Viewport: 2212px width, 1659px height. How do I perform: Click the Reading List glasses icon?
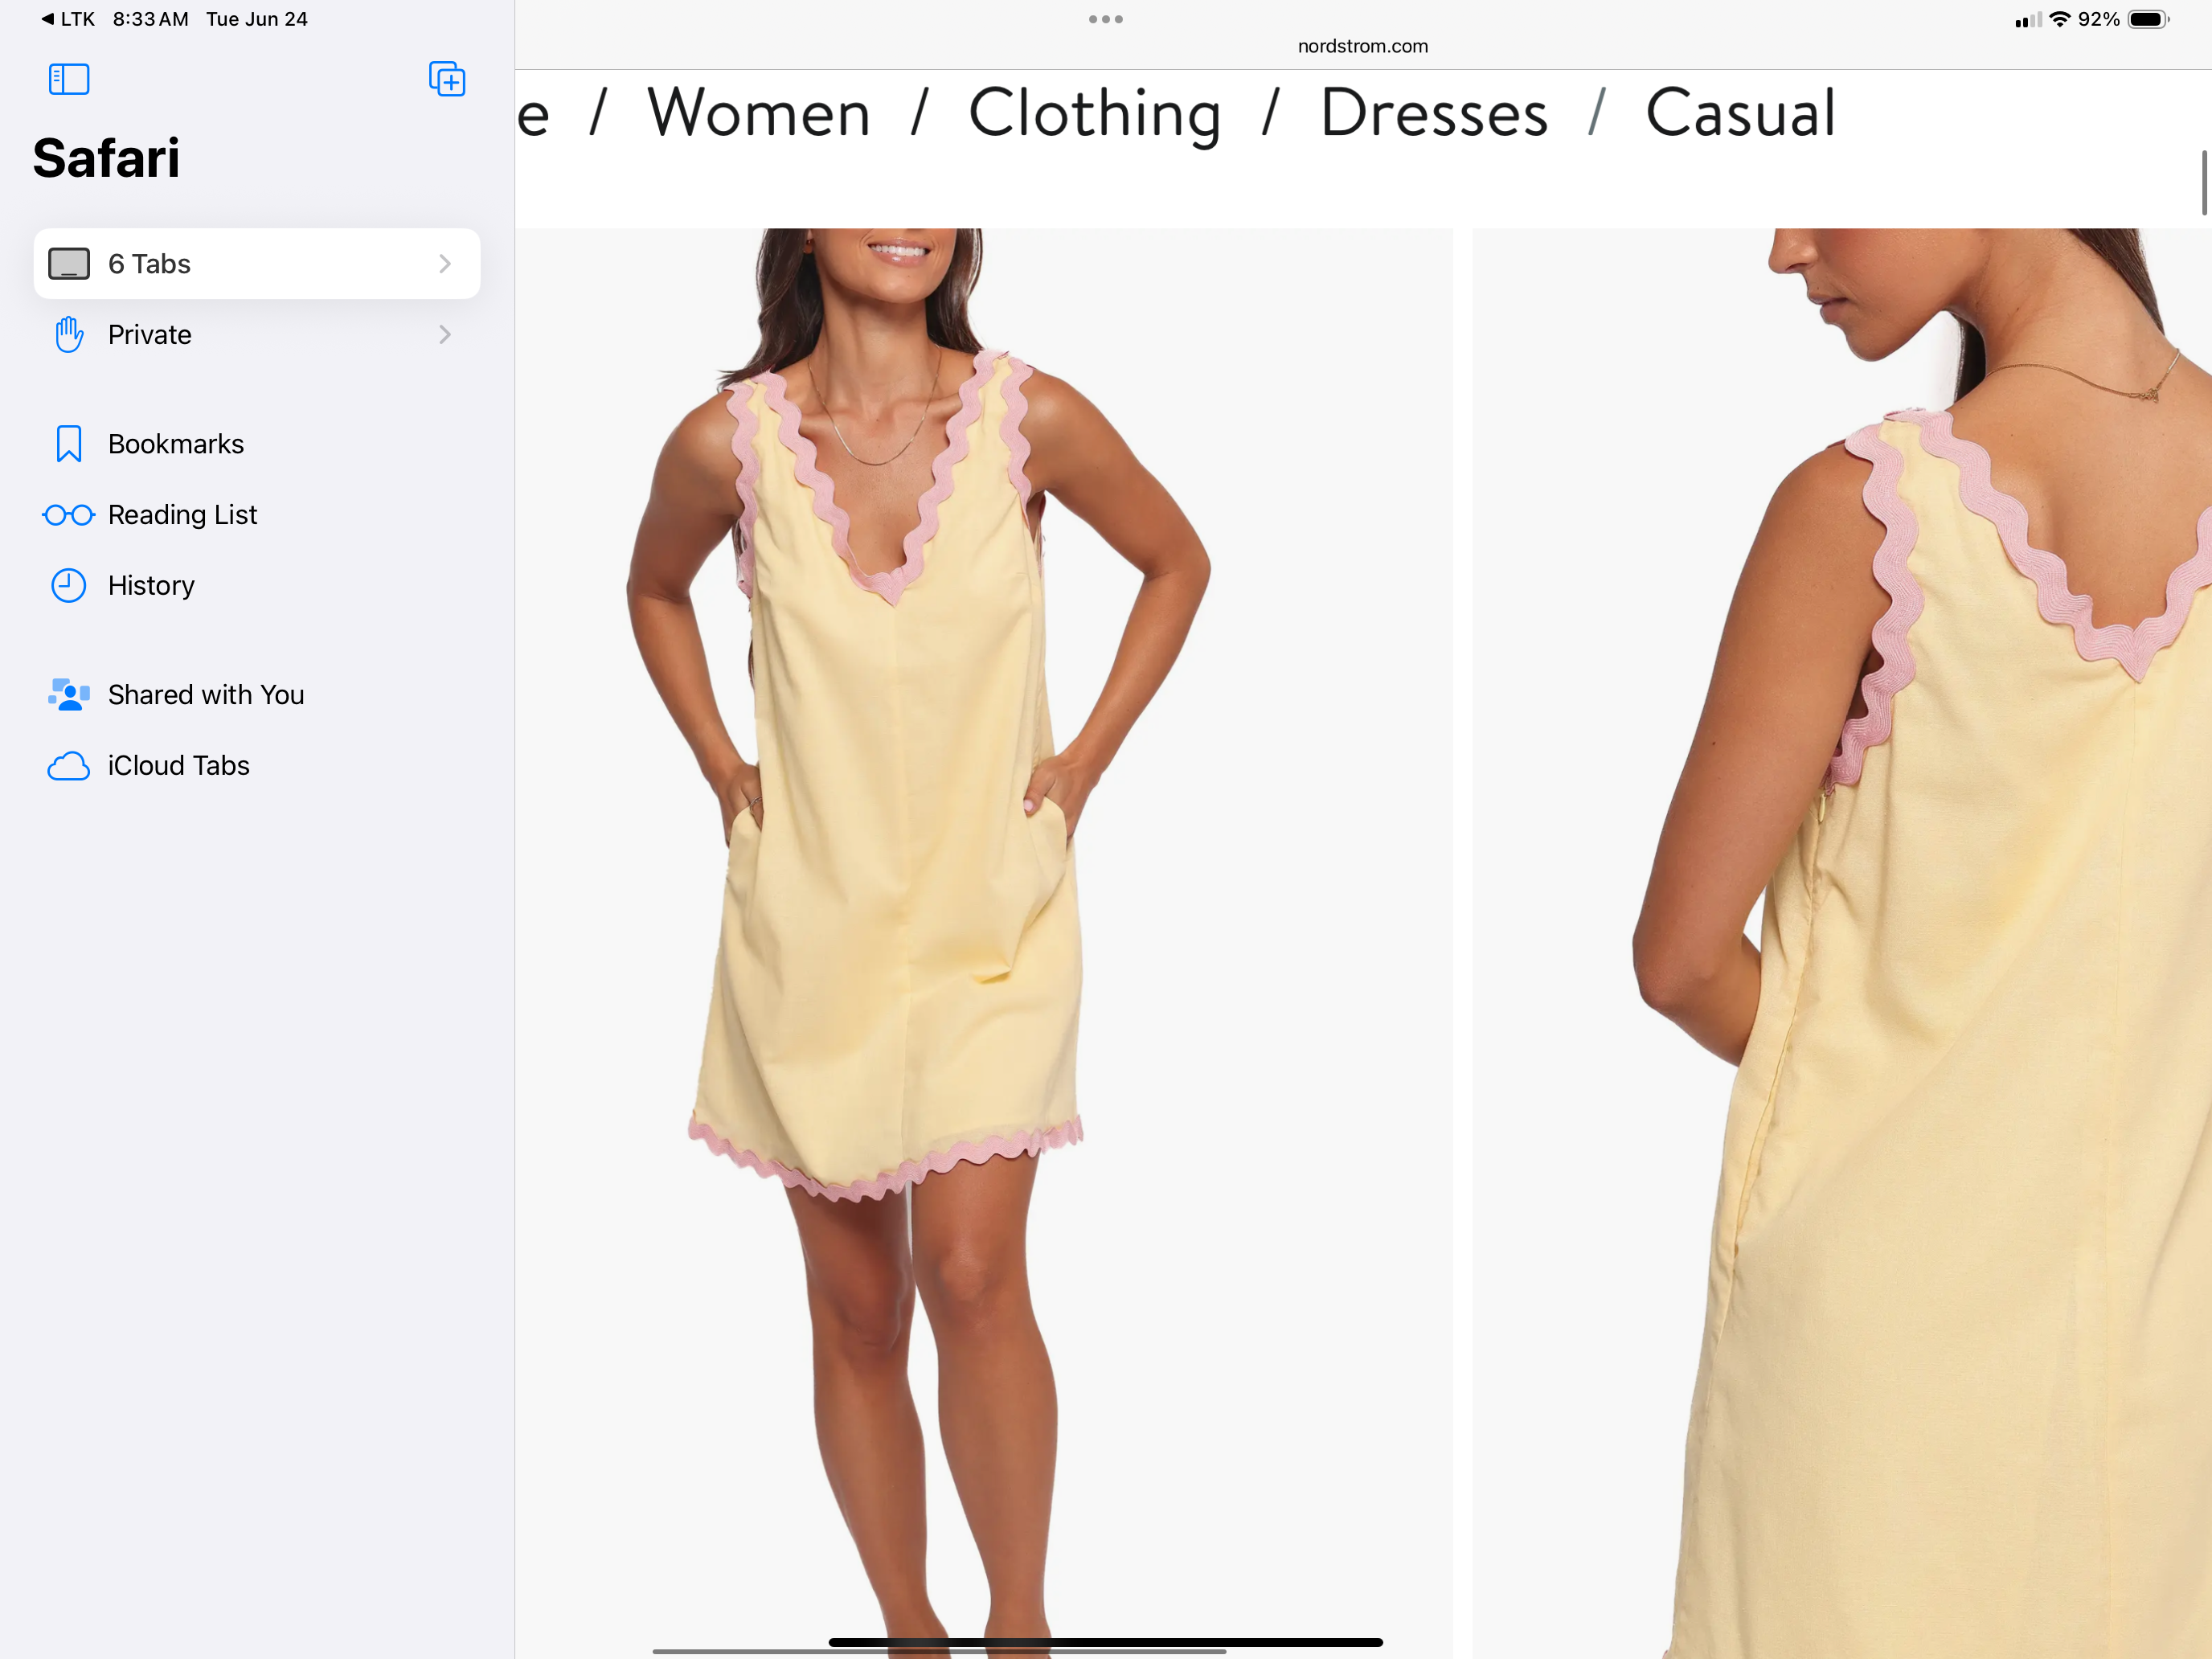point(69,515)
